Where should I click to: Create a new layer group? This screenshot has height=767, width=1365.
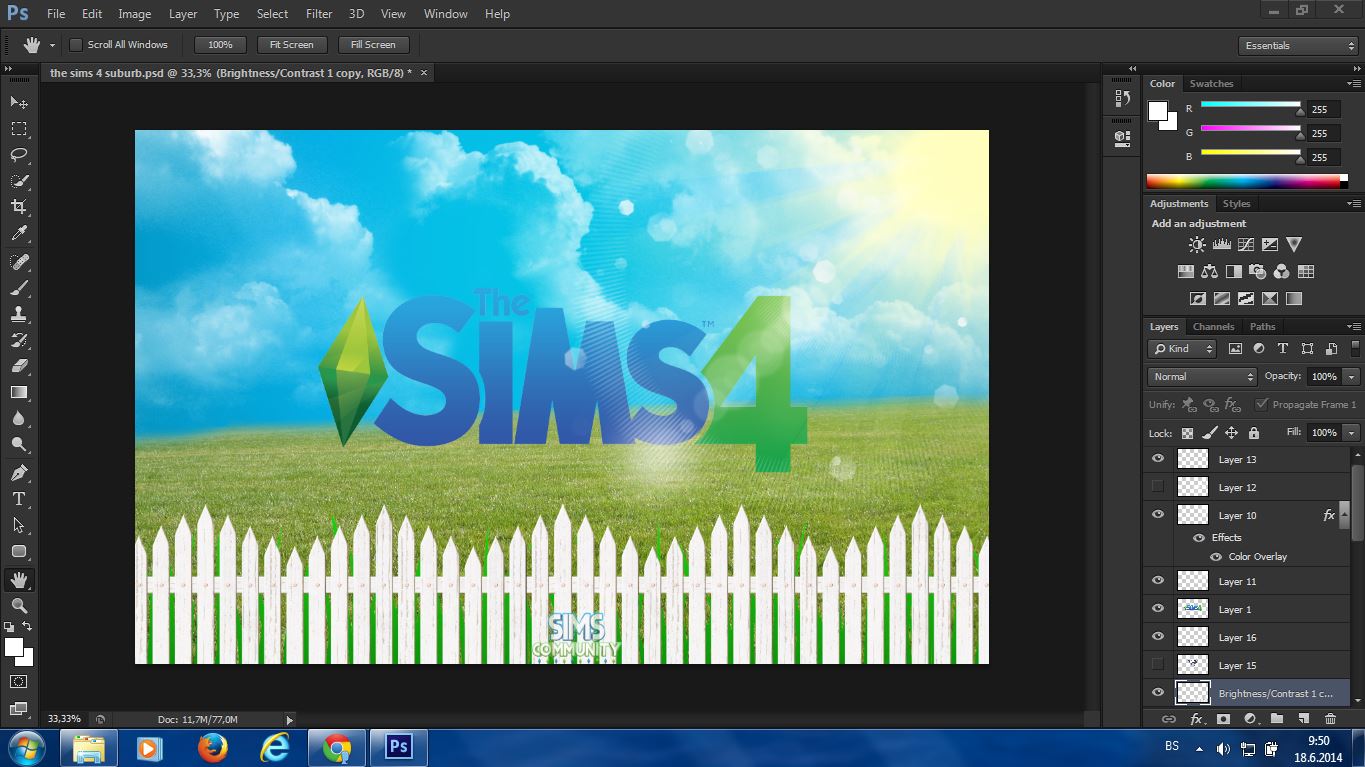[x=1277, y=719]
